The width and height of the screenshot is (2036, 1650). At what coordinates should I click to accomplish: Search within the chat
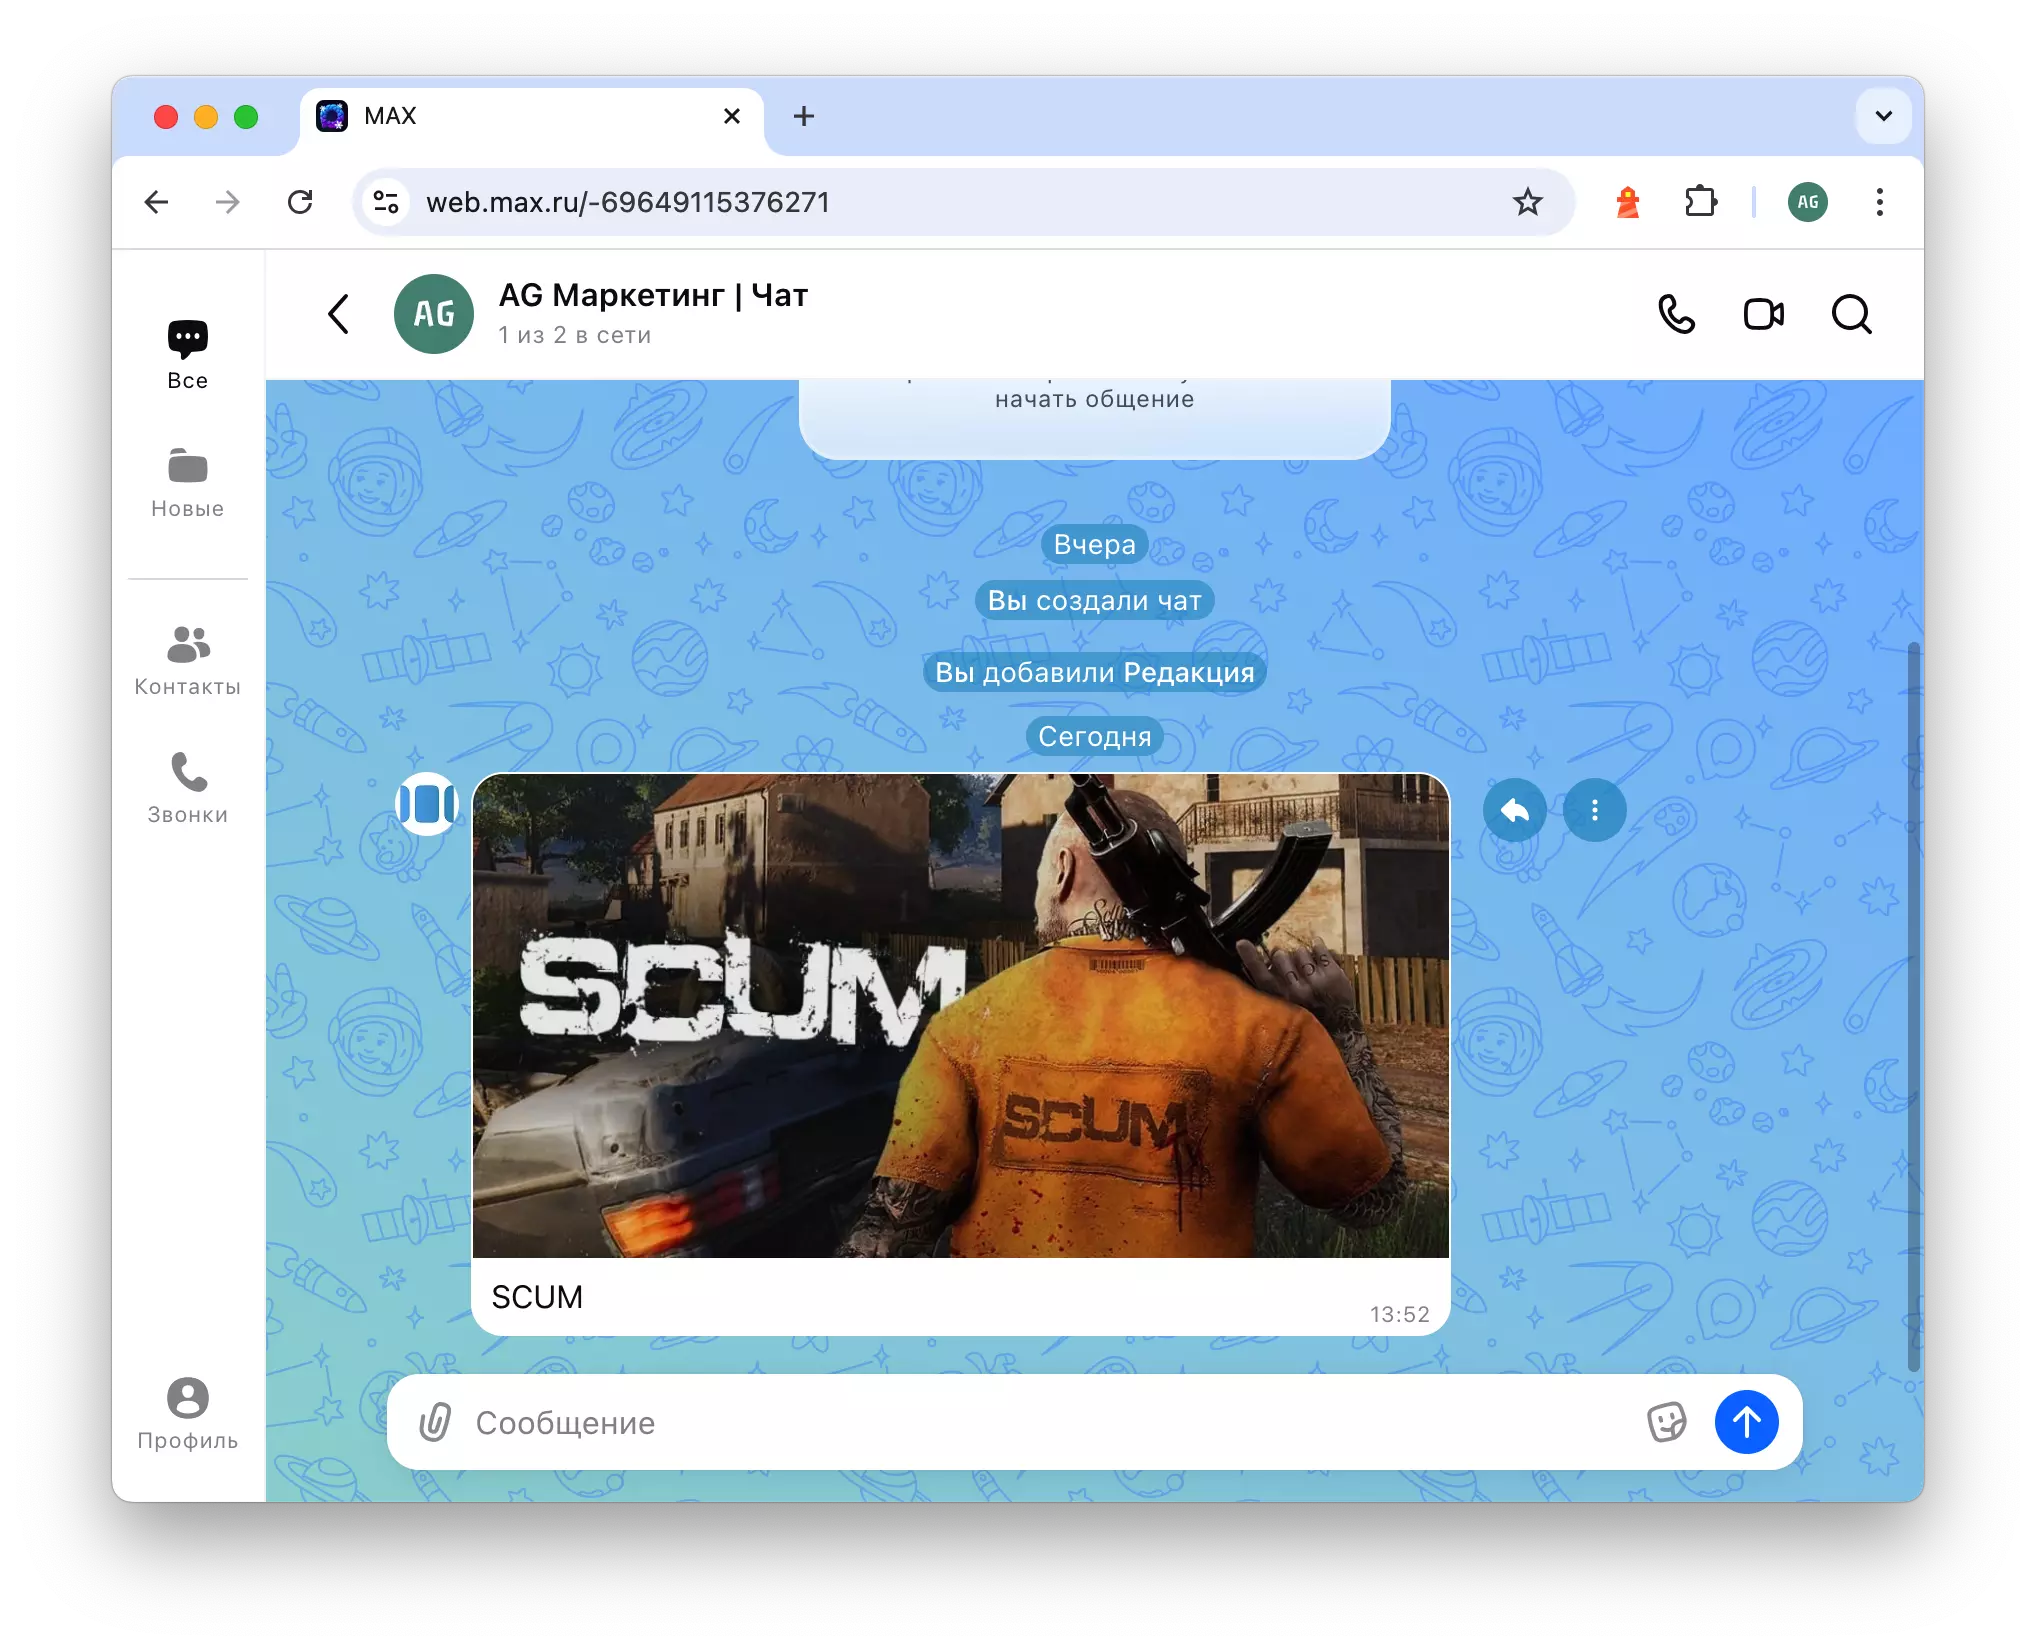pos(1851,314)
